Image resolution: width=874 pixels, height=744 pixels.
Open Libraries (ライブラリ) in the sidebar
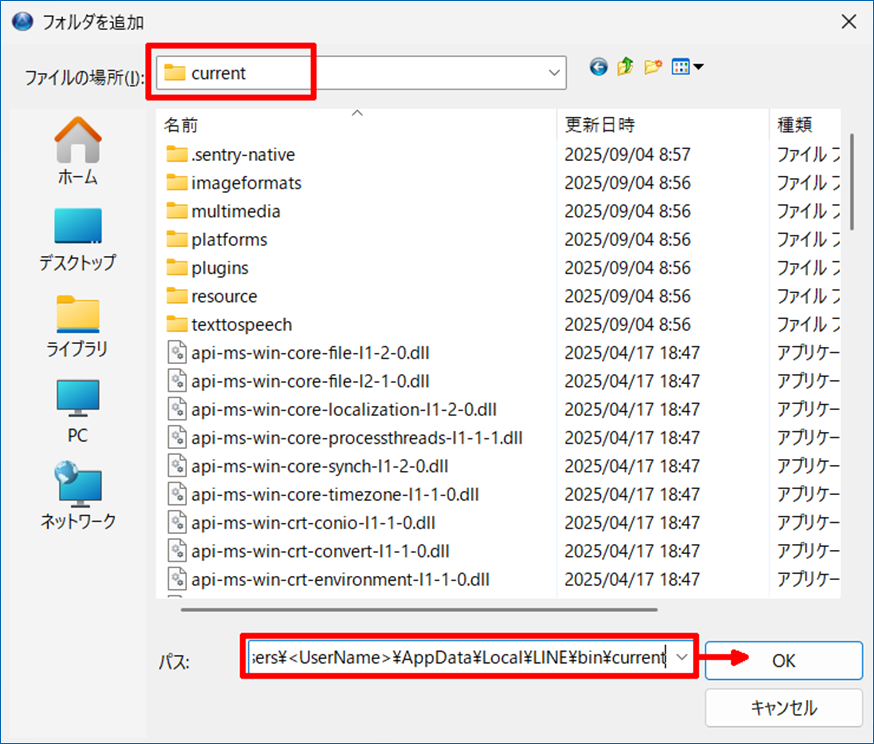77,326
